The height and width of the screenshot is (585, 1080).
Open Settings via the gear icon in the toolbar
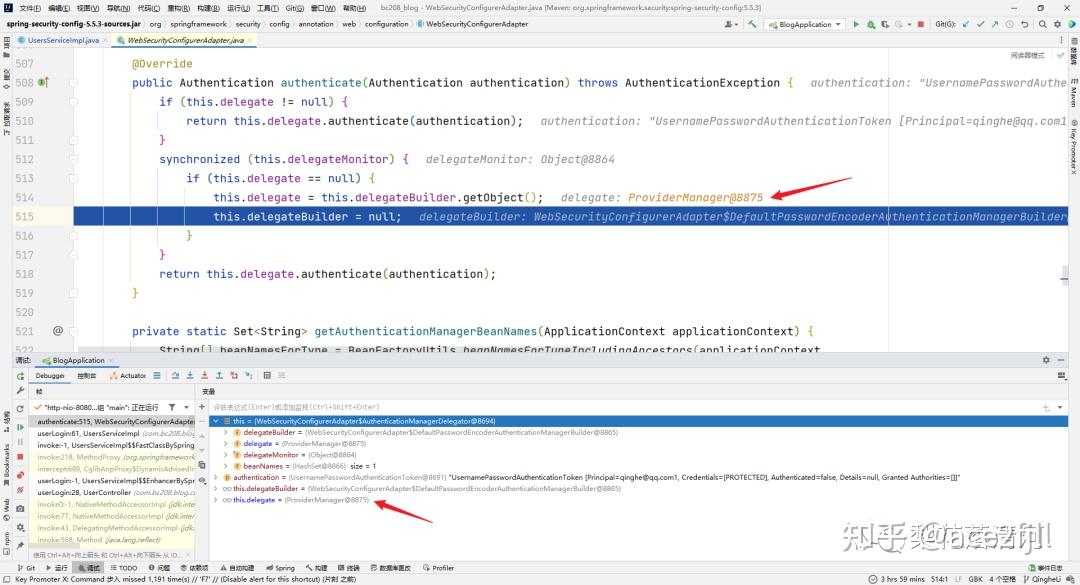tap(1056, 23)
